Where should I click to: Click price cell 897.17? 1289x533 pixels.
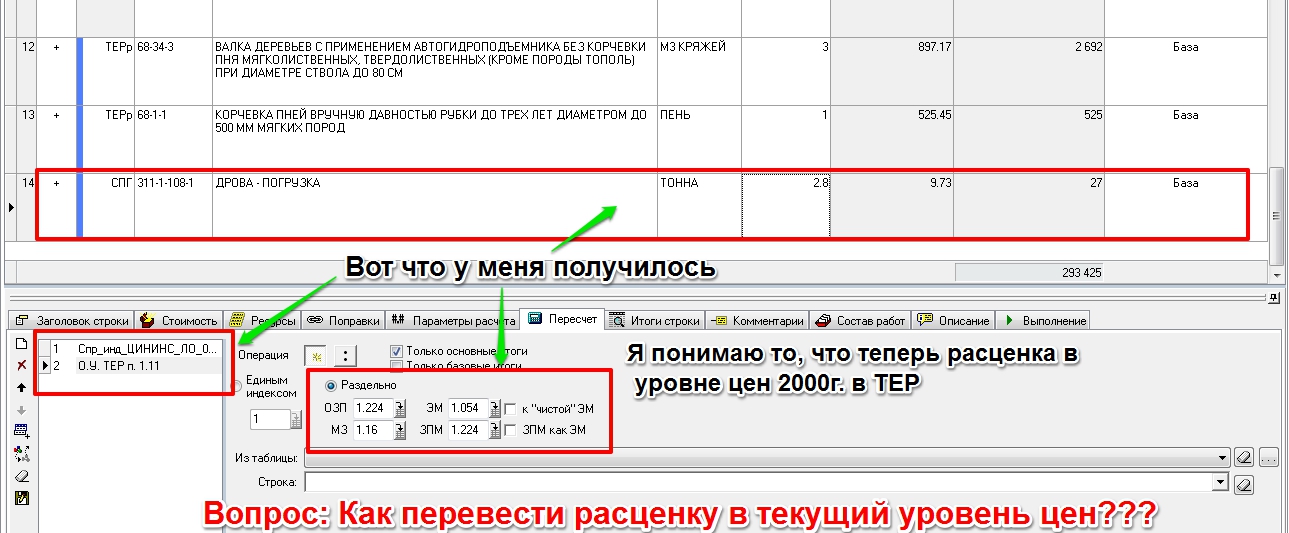(892, 70)
